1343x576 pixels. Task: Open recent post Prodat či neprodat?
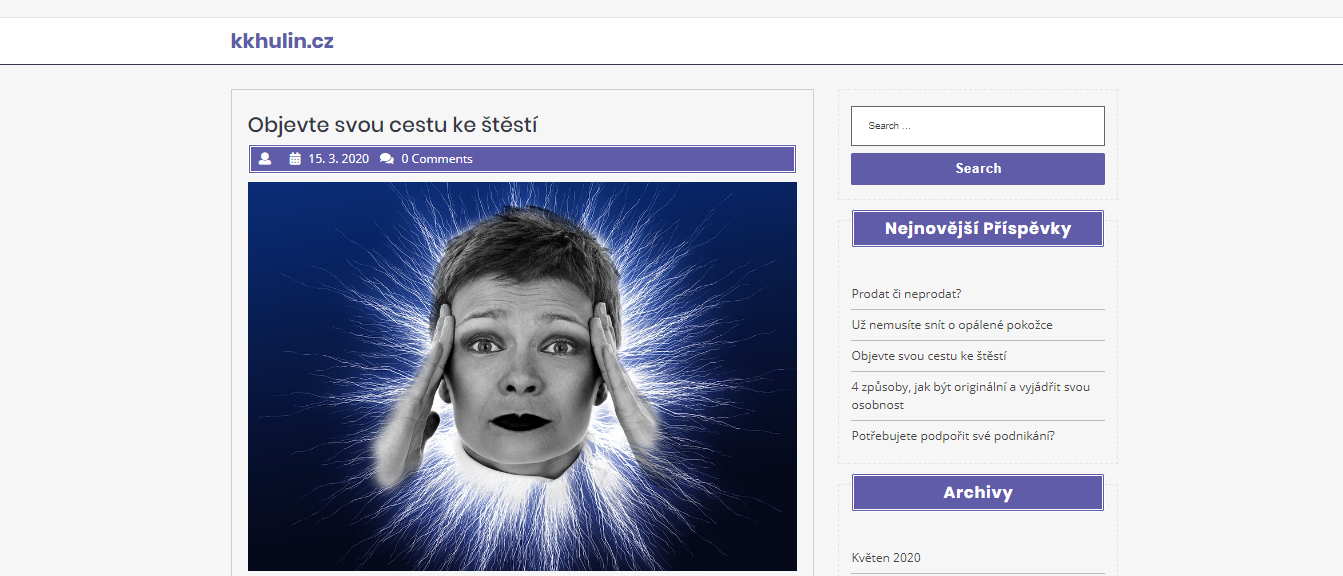906,293
